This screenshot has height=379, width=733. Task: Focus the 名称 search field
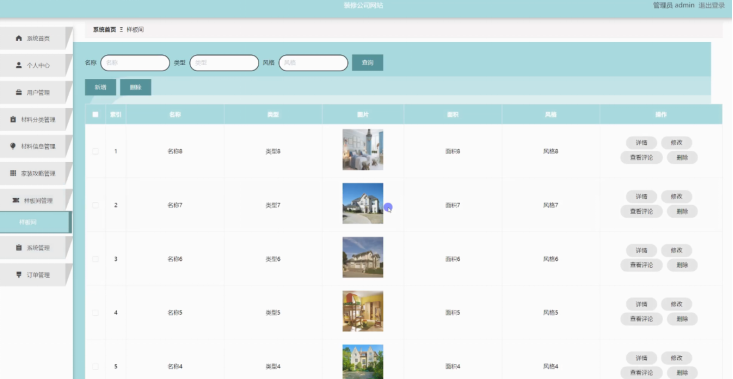pos(135,63)
